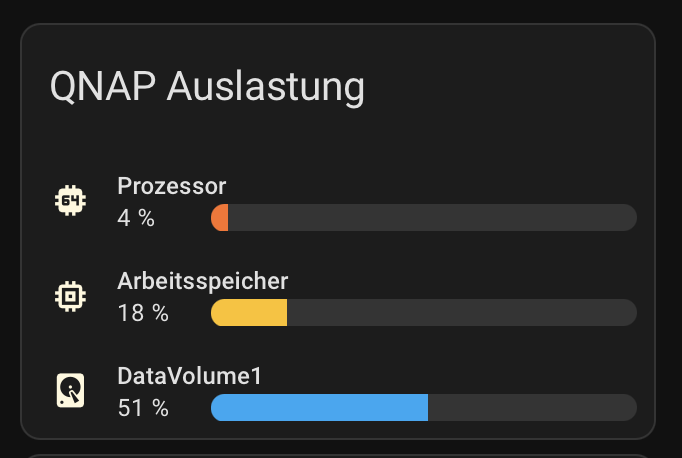Click the next card below QNAP Auslastung

click(x=338, y=456)
